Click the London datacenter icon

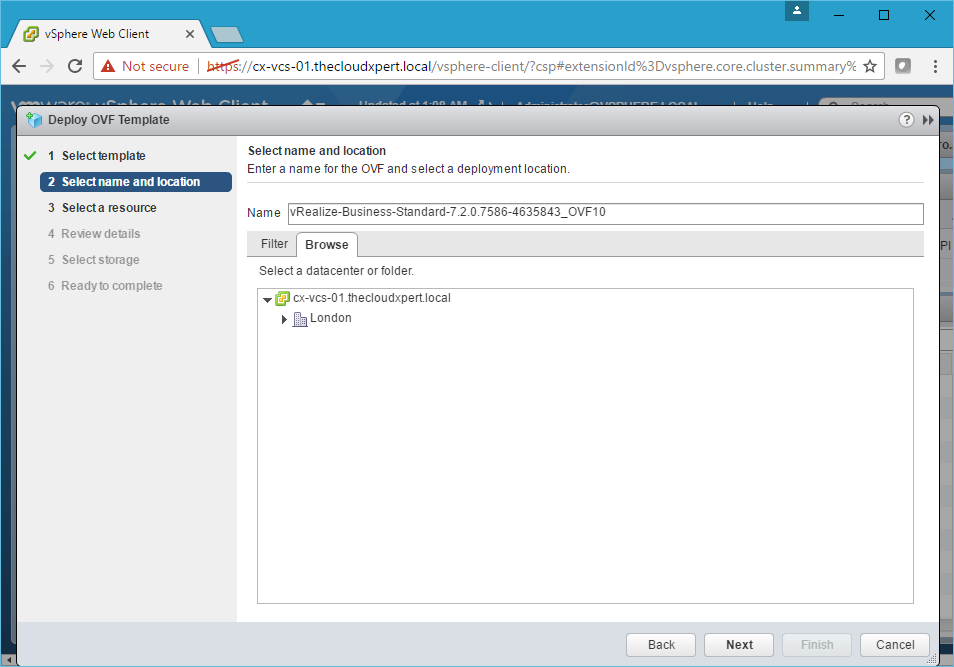tap(300, 319)
